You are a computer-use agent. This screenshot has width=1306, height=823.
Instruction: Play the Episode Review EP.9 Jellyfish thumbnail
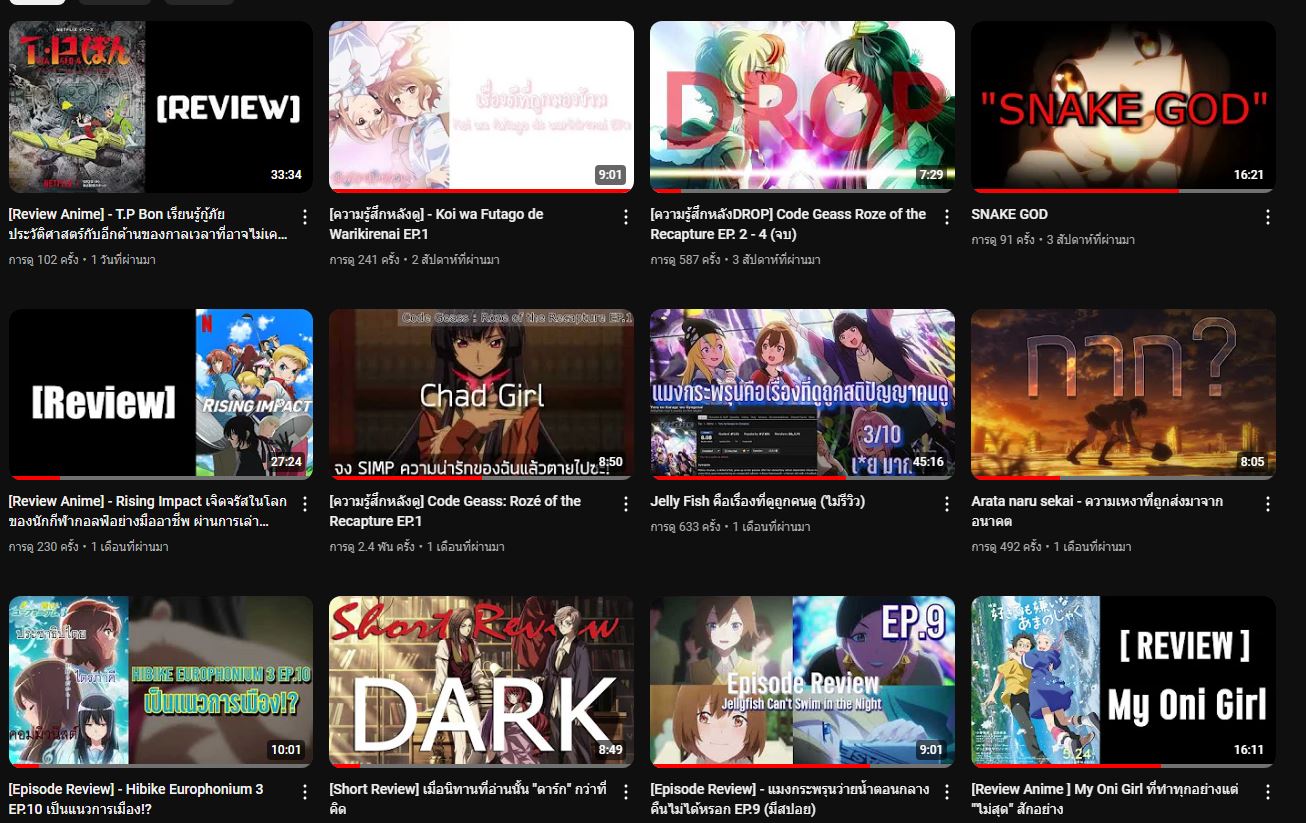[x=802, y=682]
